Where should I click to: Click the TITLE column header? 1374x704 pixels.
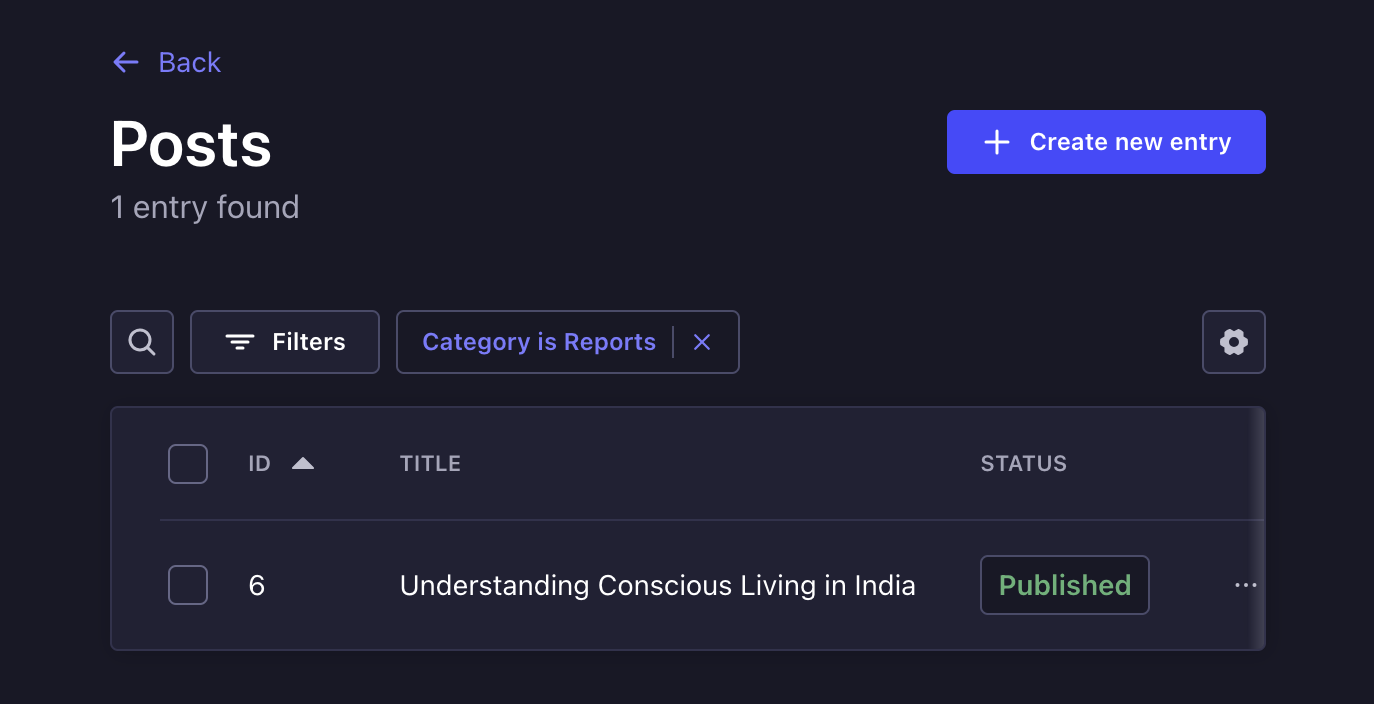pos(430,464)
